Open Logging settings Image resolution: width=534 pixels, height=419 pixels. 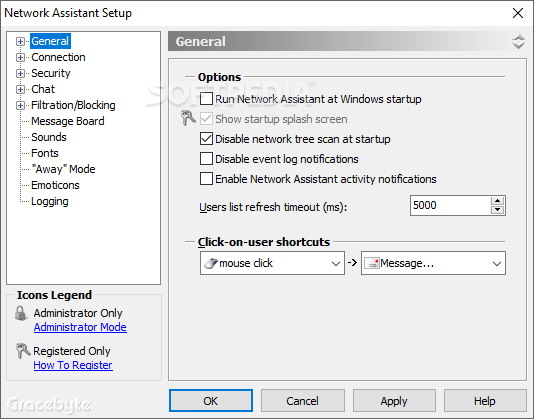[50, 201]
